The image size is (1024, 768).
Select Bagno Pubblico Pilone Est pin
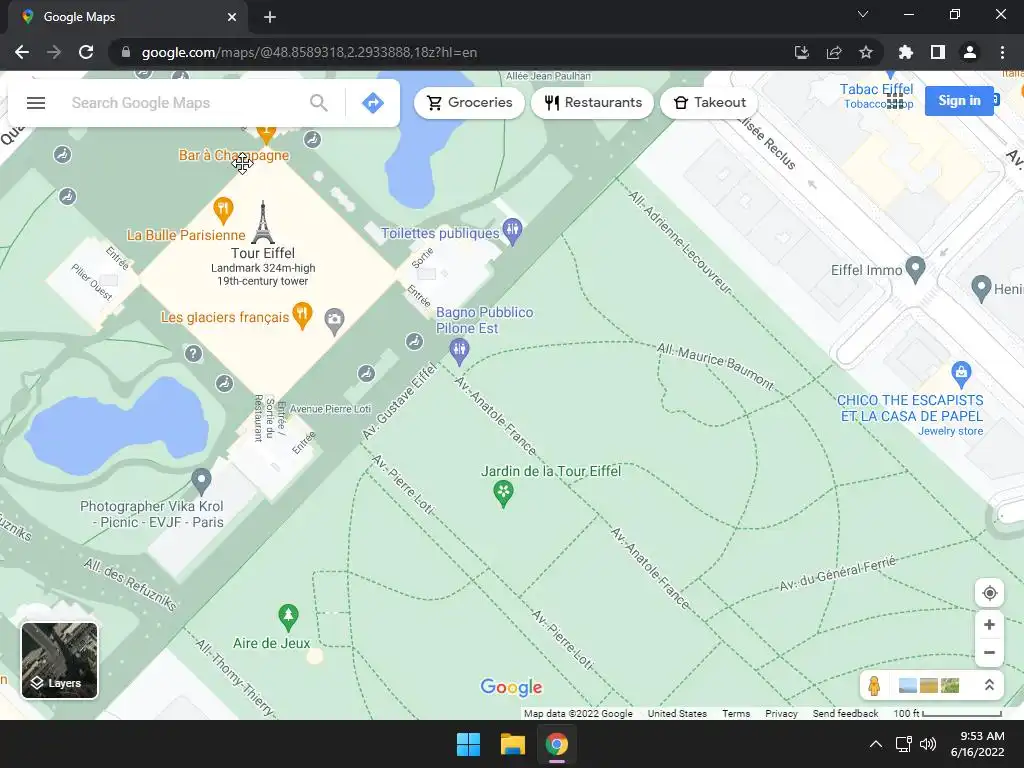pos(460,352)
